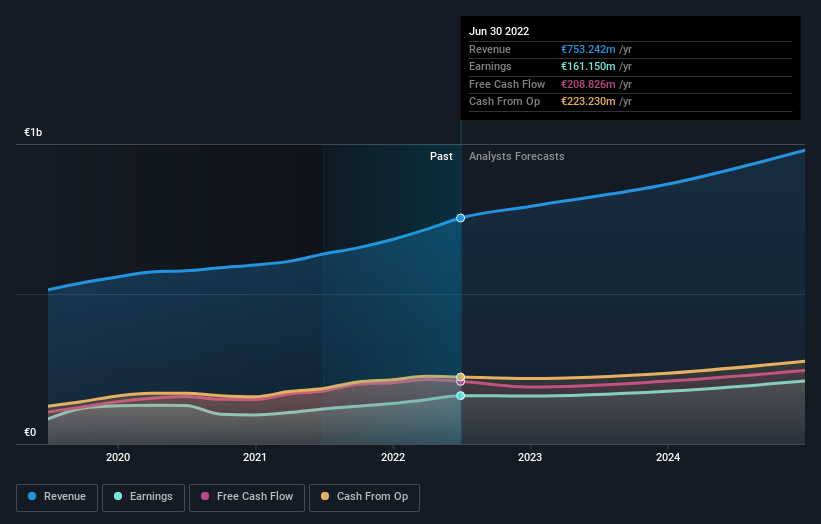The width and height of the screenshot is (821, 524).
Task: Click the Cash From Op label in tooltip
Action: 504,102
